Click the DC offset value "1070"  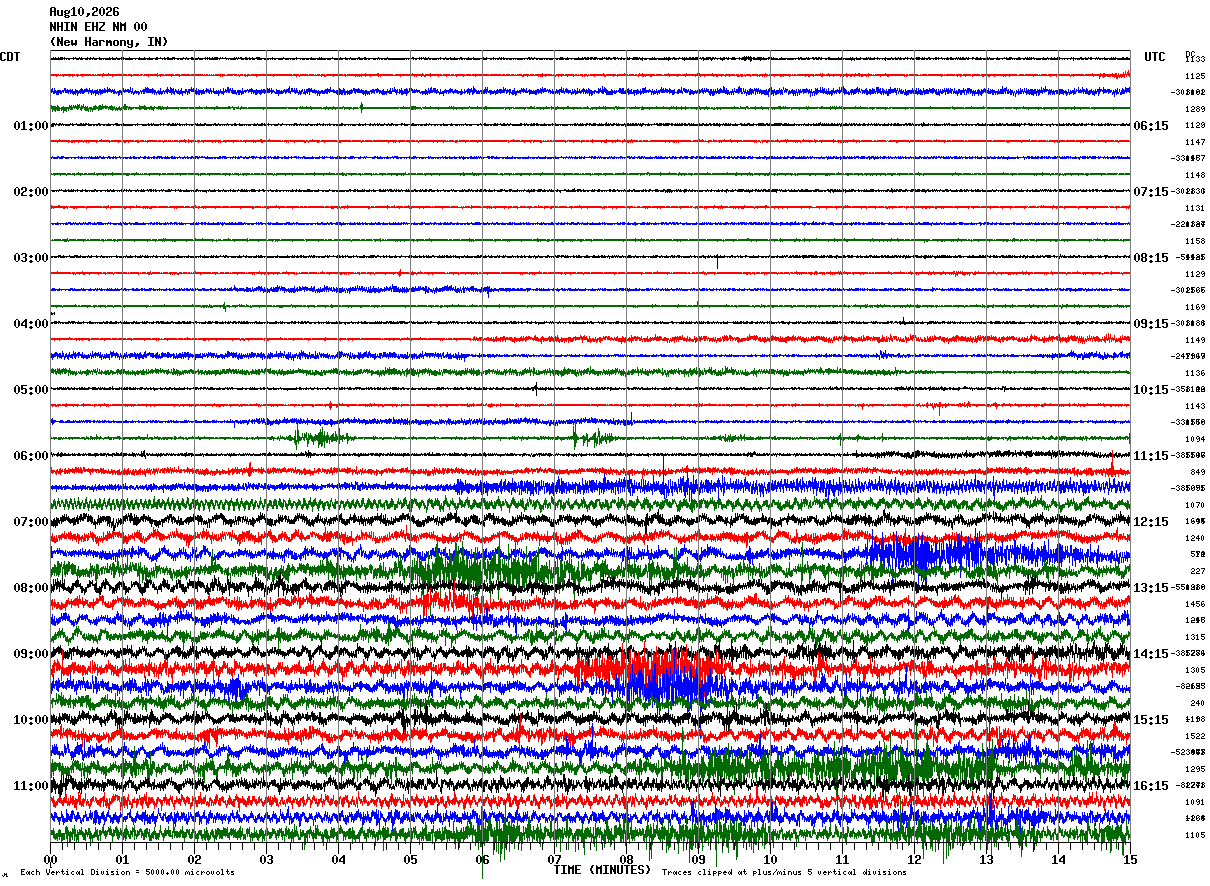click(1195, 505)
